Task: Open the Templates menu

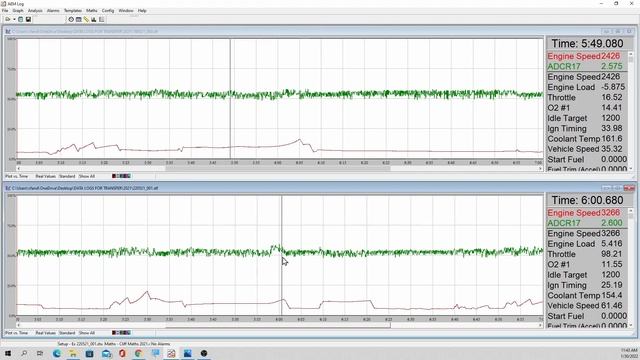Action: 73,11
